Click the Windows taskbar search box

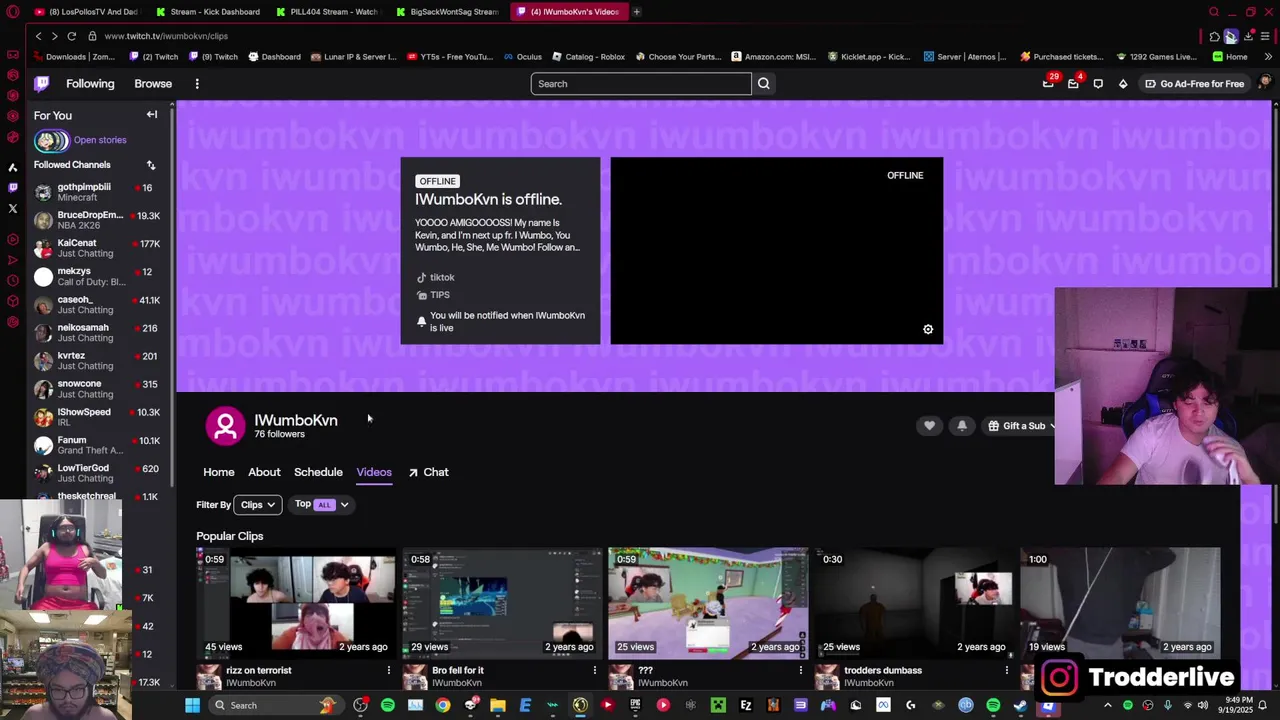(x=275, y=705)
